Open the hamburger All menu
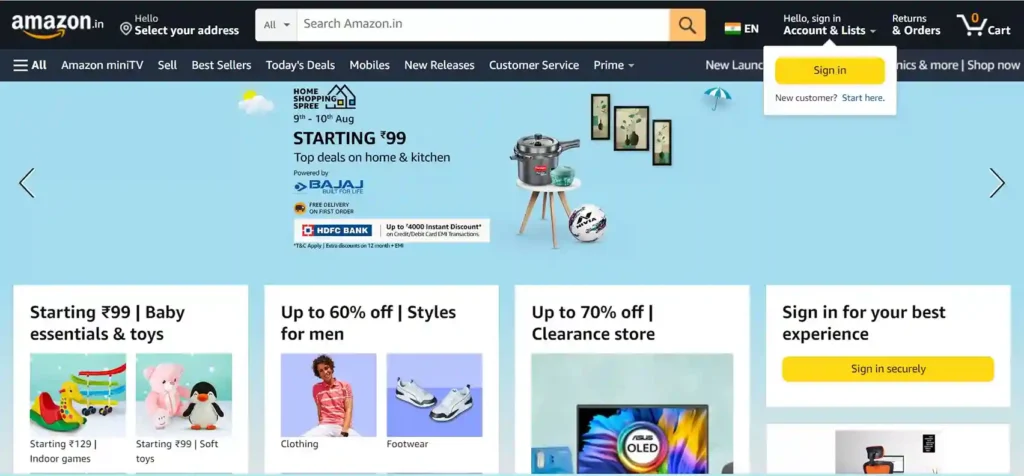The width and height of the screenshot is (1024, 476). pos(30,65)
